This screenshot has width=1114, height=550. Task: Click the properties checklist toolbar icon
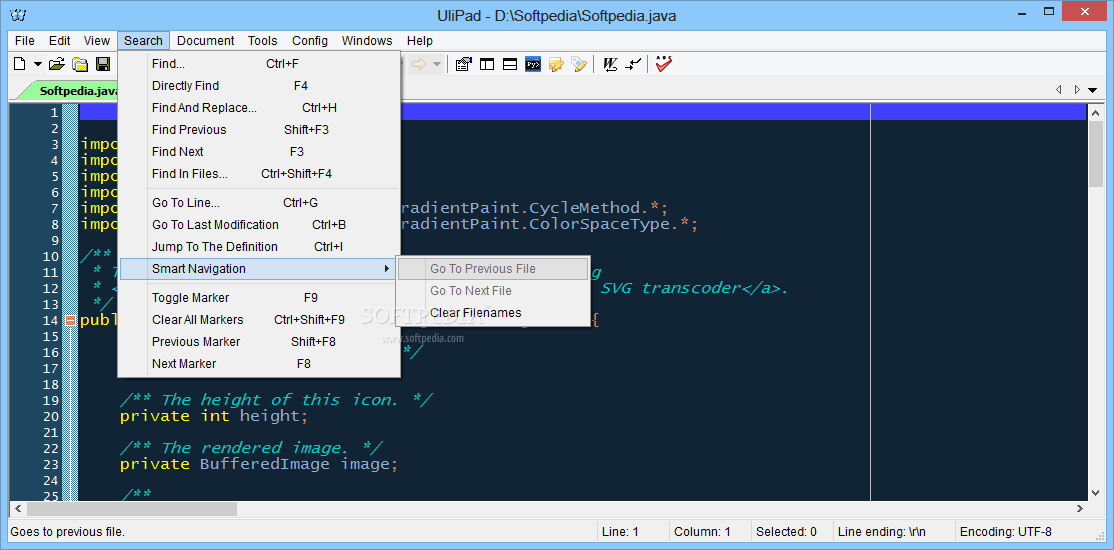coord(464,65)
